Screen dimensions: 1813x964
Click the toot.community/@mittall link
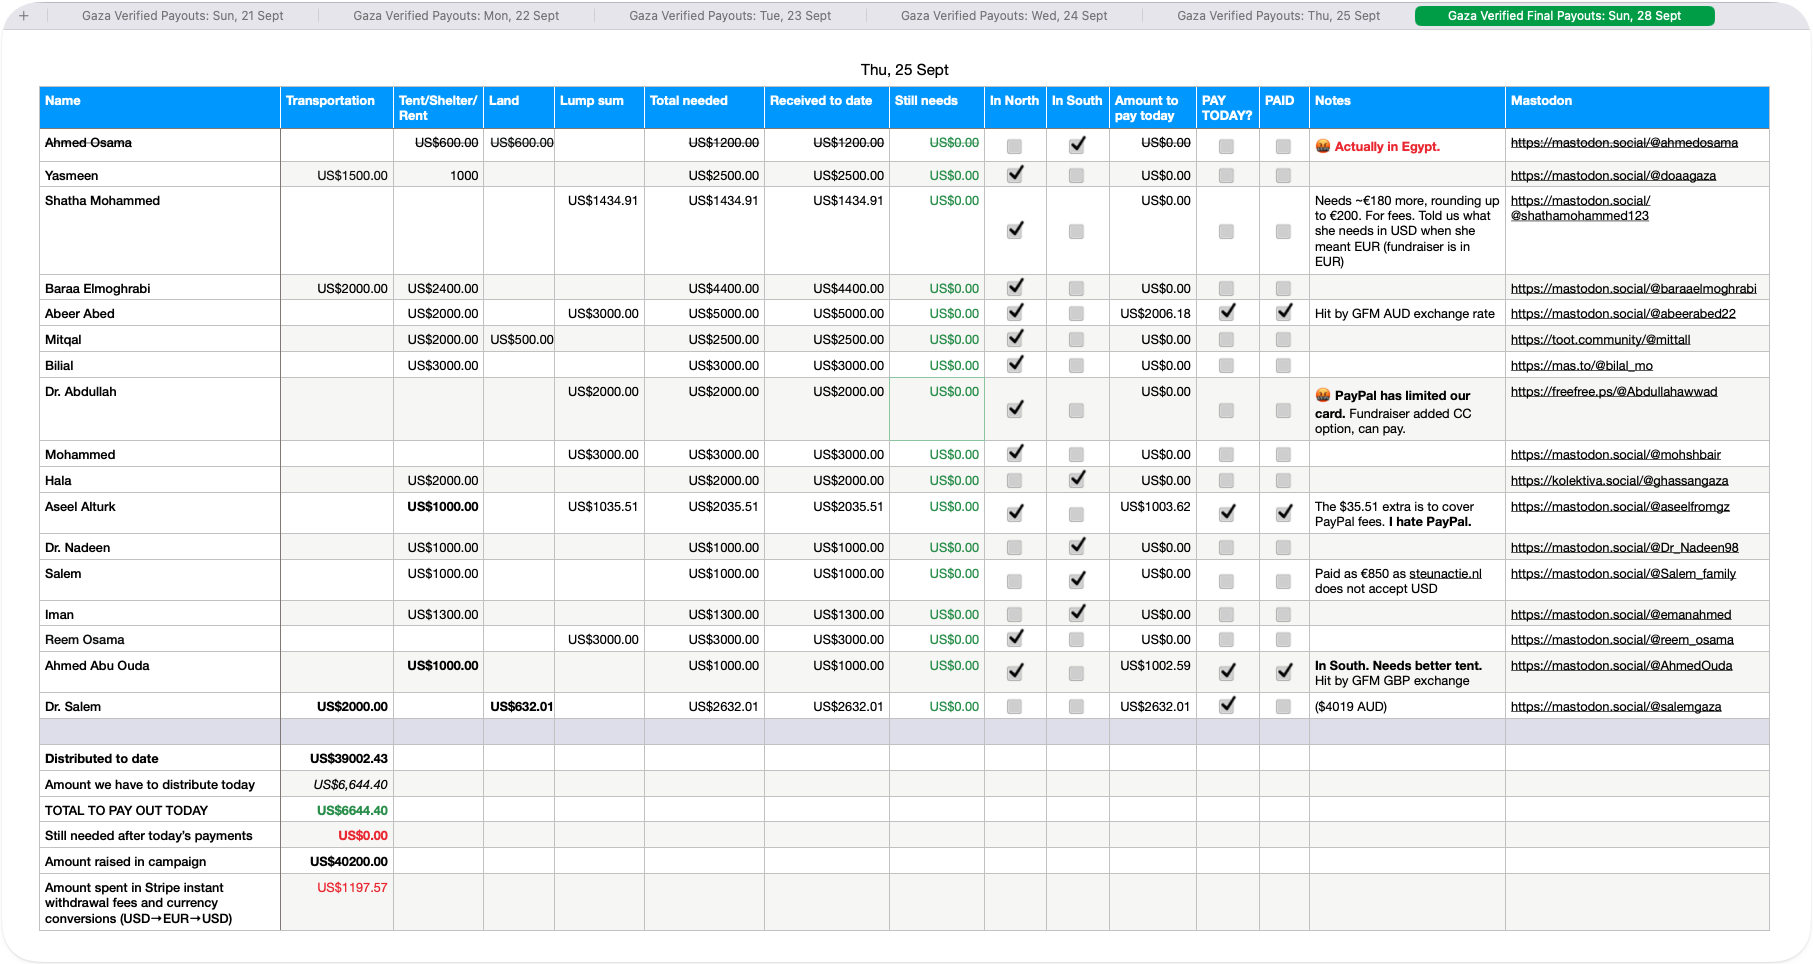point(1600,339)
